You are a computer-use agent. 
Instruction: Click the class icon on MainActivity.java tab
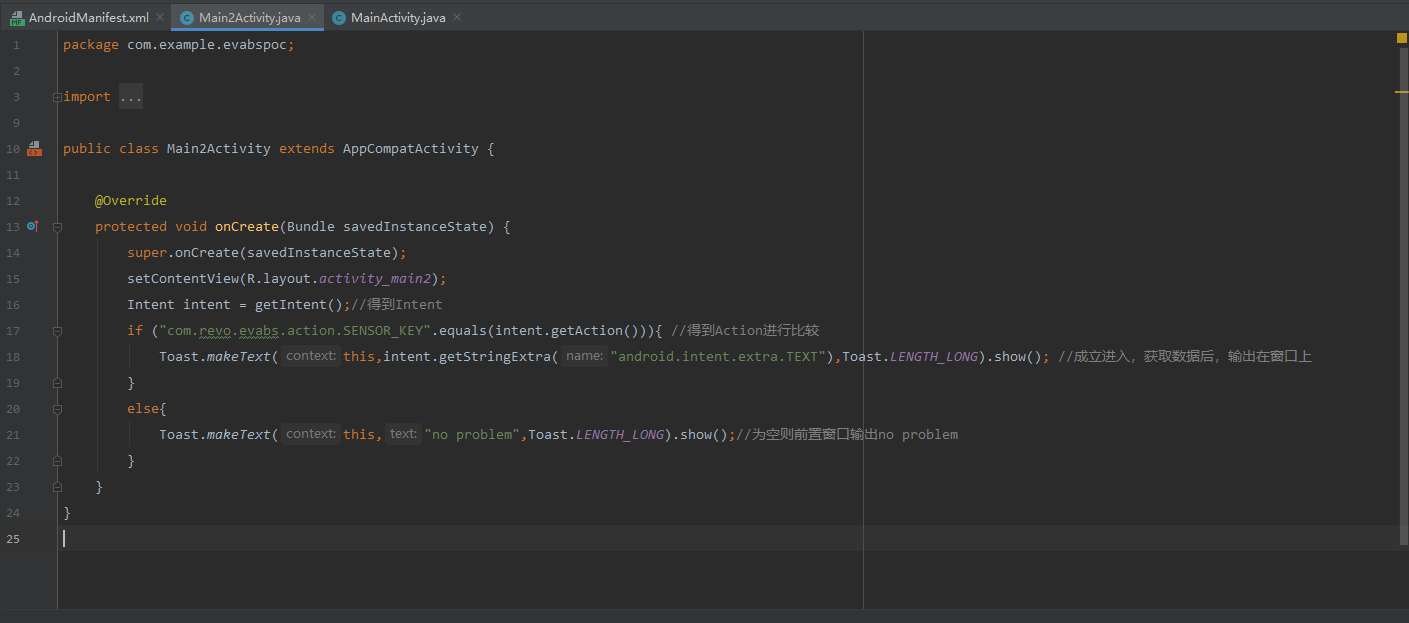click(339, 18)
